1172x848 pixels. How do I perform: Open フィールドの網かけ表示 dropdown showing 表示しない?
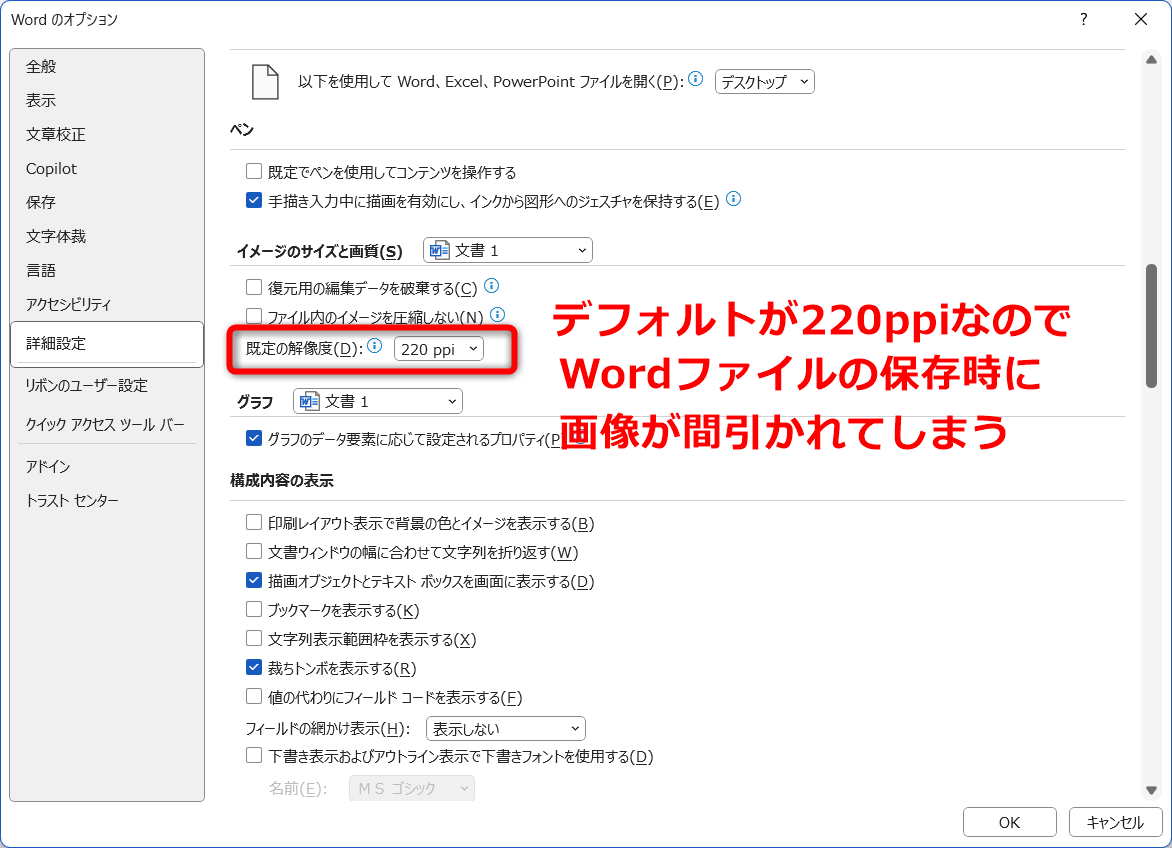pyautogui.click(x=506, y=728)
